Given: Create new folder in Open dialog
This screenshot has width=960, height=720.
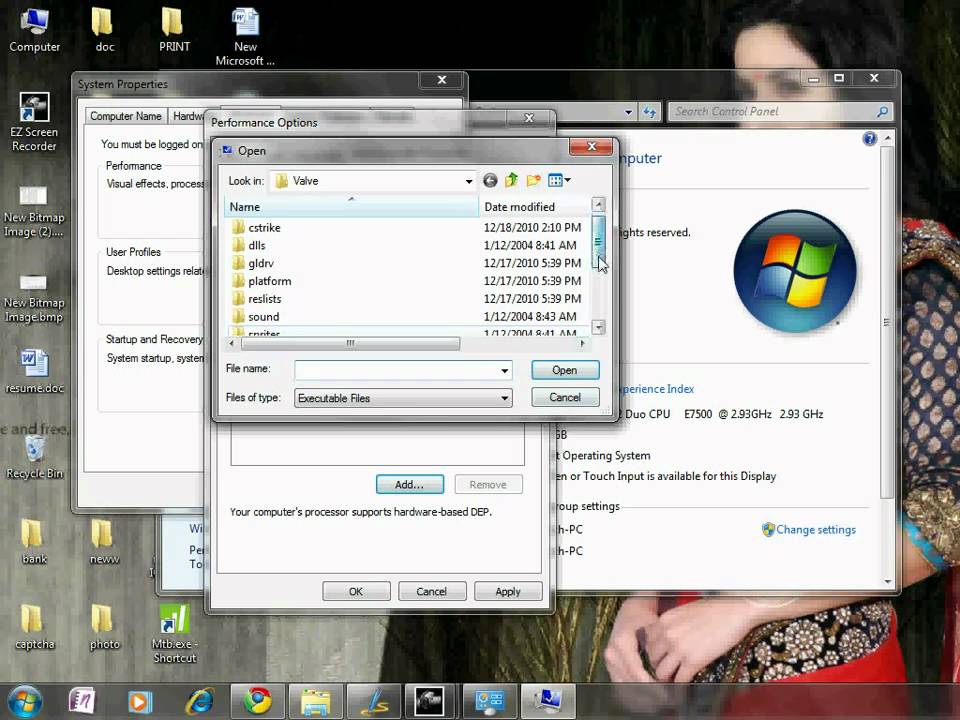Looking at the screenshot, I should [x=533, y=180].
